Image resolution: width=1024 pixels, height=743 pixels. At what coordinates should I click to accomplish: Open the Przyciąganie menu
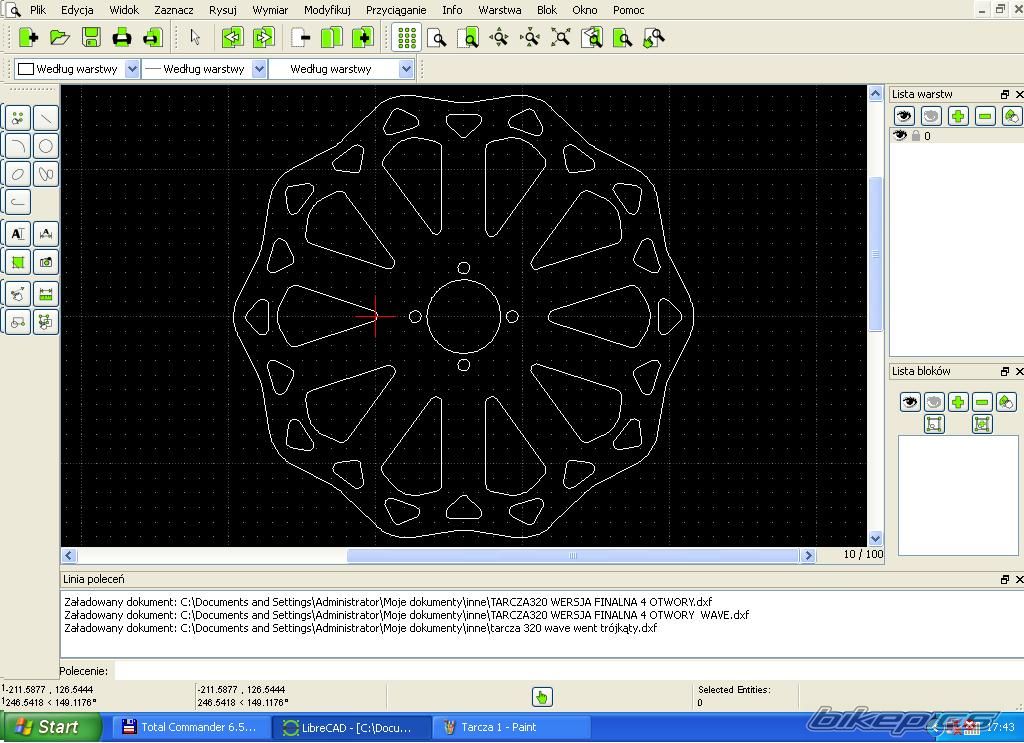[x=396, y=10]
